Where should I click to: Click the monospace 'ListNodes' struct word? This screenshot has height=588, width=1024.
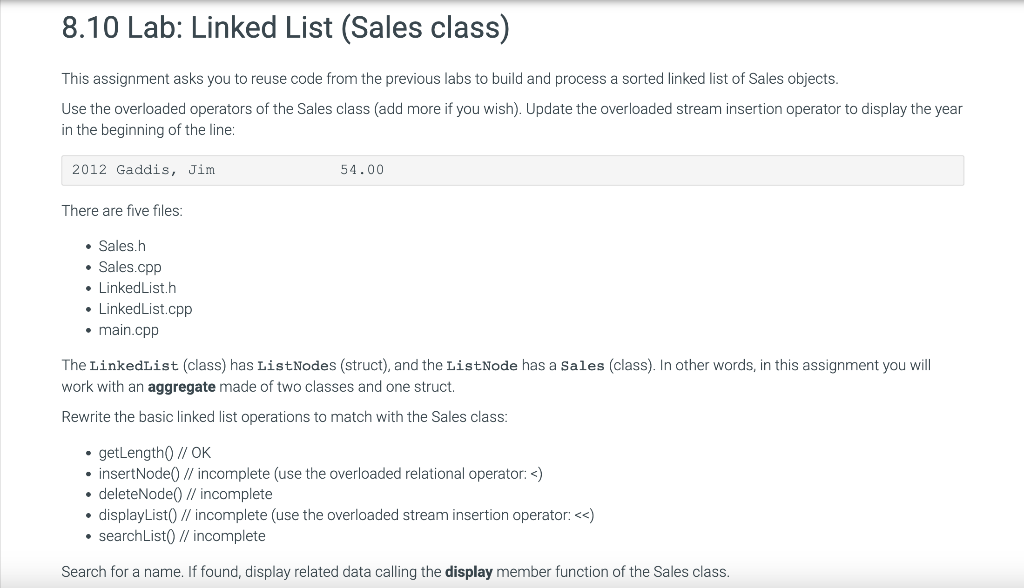[296, 366]
